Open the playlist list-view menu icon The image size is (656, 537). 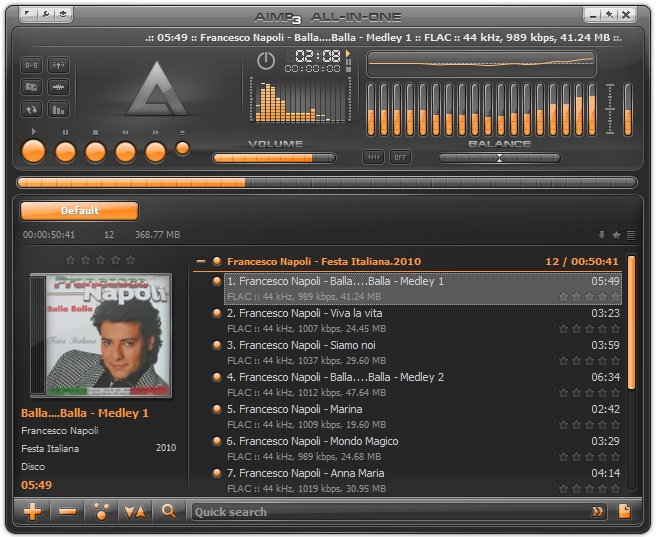point(631,235)
